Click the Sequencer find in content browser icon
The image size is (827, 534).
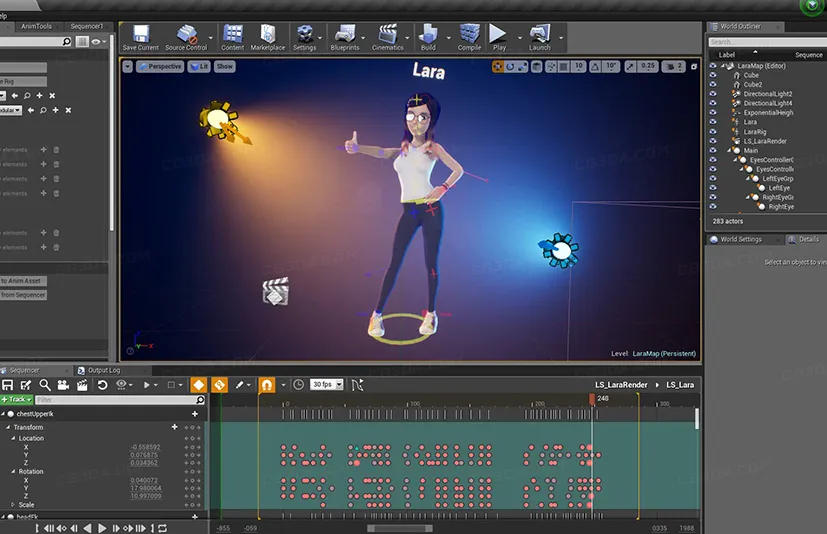click(45, 385)
